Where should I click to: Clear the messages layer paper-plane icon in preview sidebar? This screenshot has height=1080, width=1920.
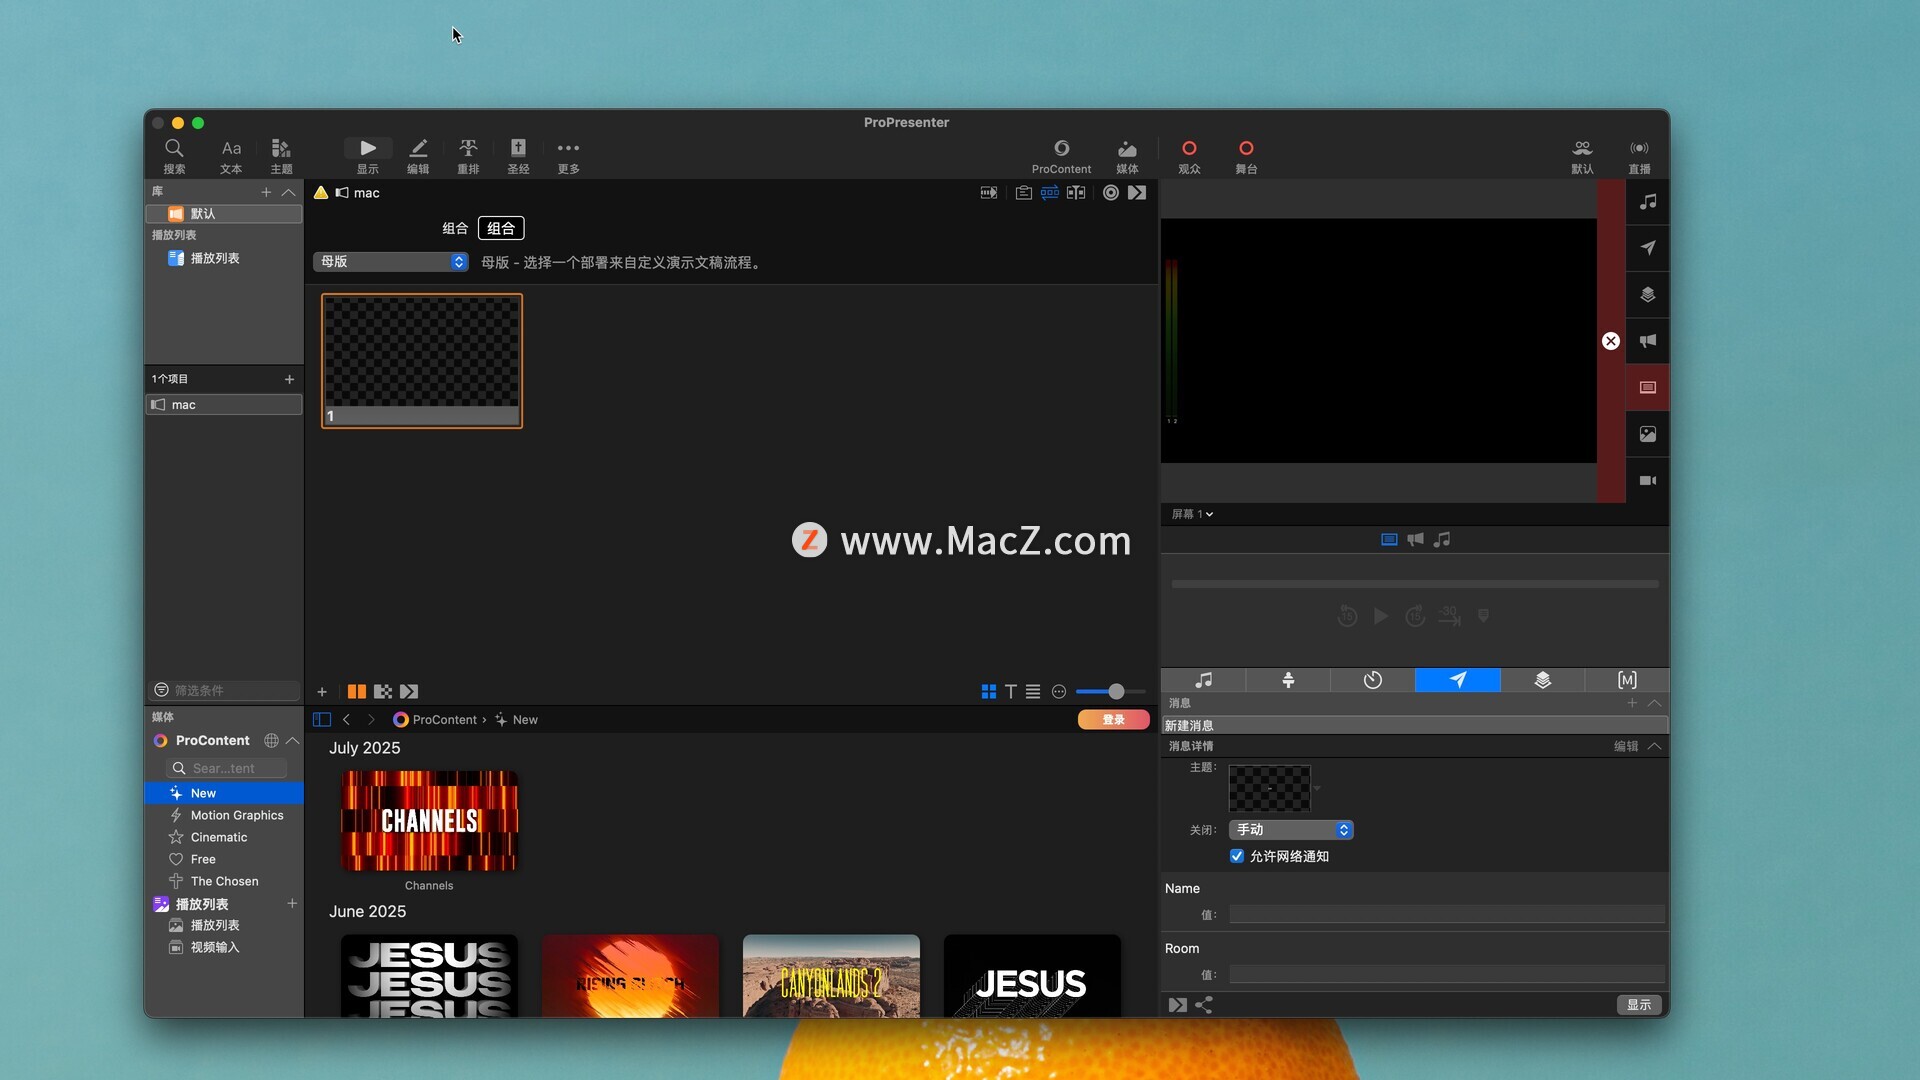(1648, 248)
